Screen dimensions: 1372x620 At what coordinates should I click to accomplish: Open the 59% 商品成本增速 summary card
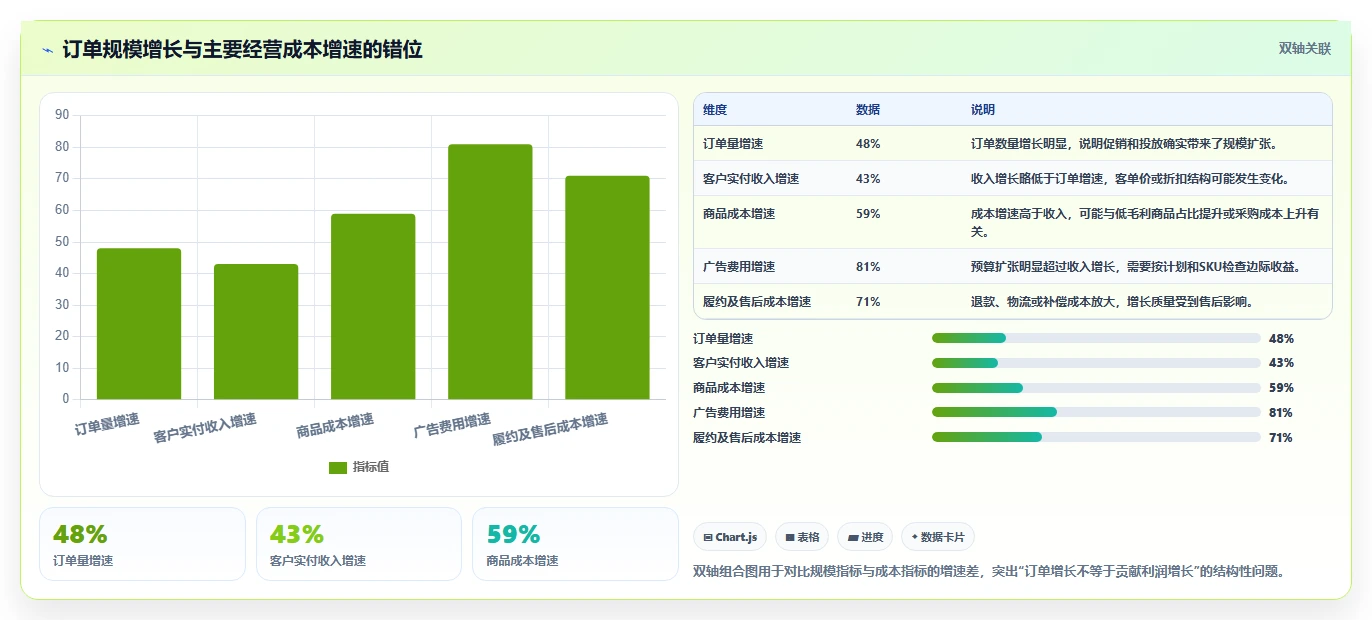click(575, 544)
